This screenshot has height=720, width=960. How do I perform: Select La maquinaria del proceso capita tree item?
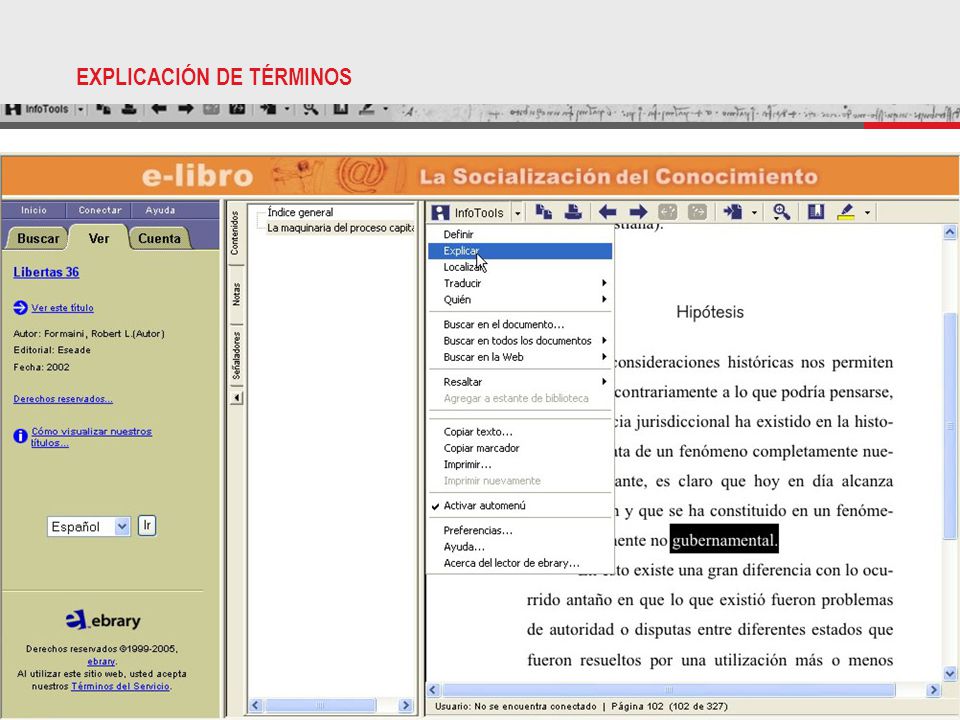click(x=340, y=228)
